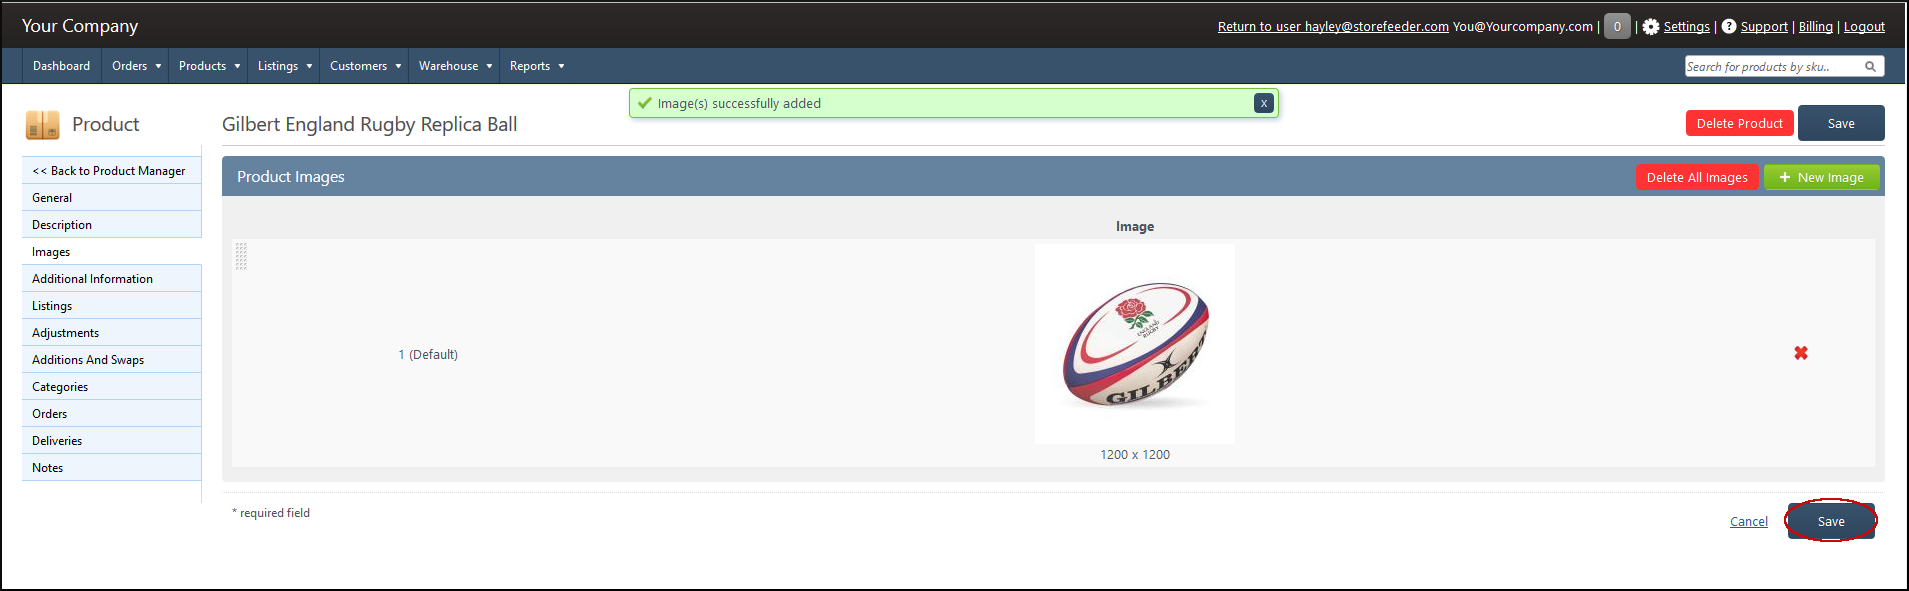Open the Adjustments section
This screenshot has height=591, width=1909.
coord(112,333)
